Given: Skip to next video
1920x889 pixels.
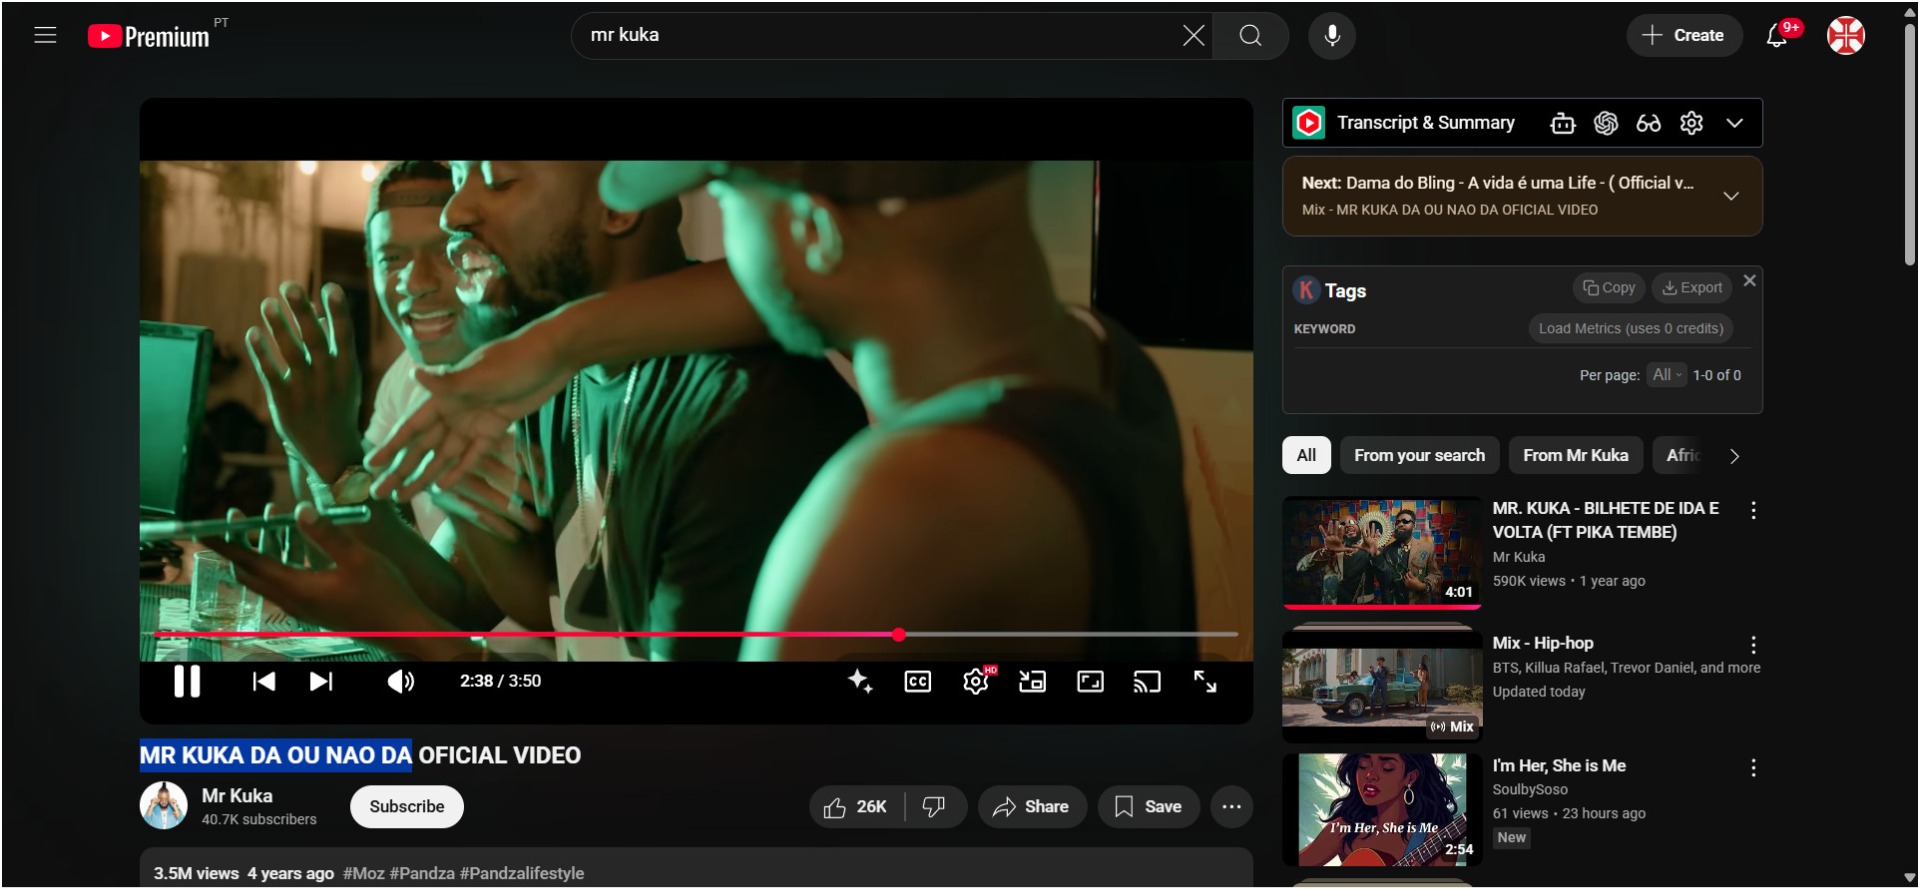Looking at the screenshot, I should pos(321,681).
